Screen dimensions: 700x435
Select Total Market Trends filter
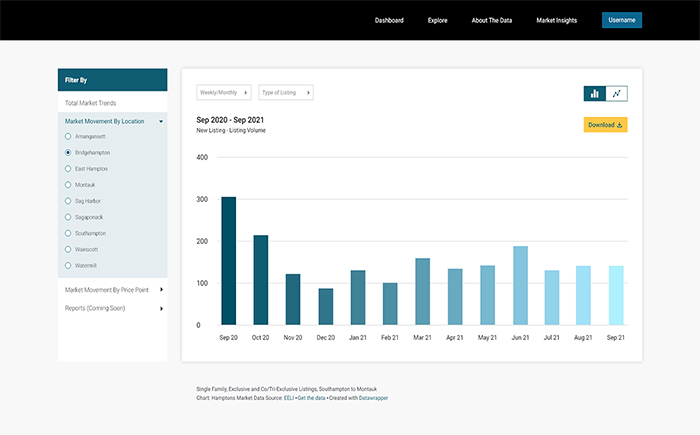(x=91, y=103)
